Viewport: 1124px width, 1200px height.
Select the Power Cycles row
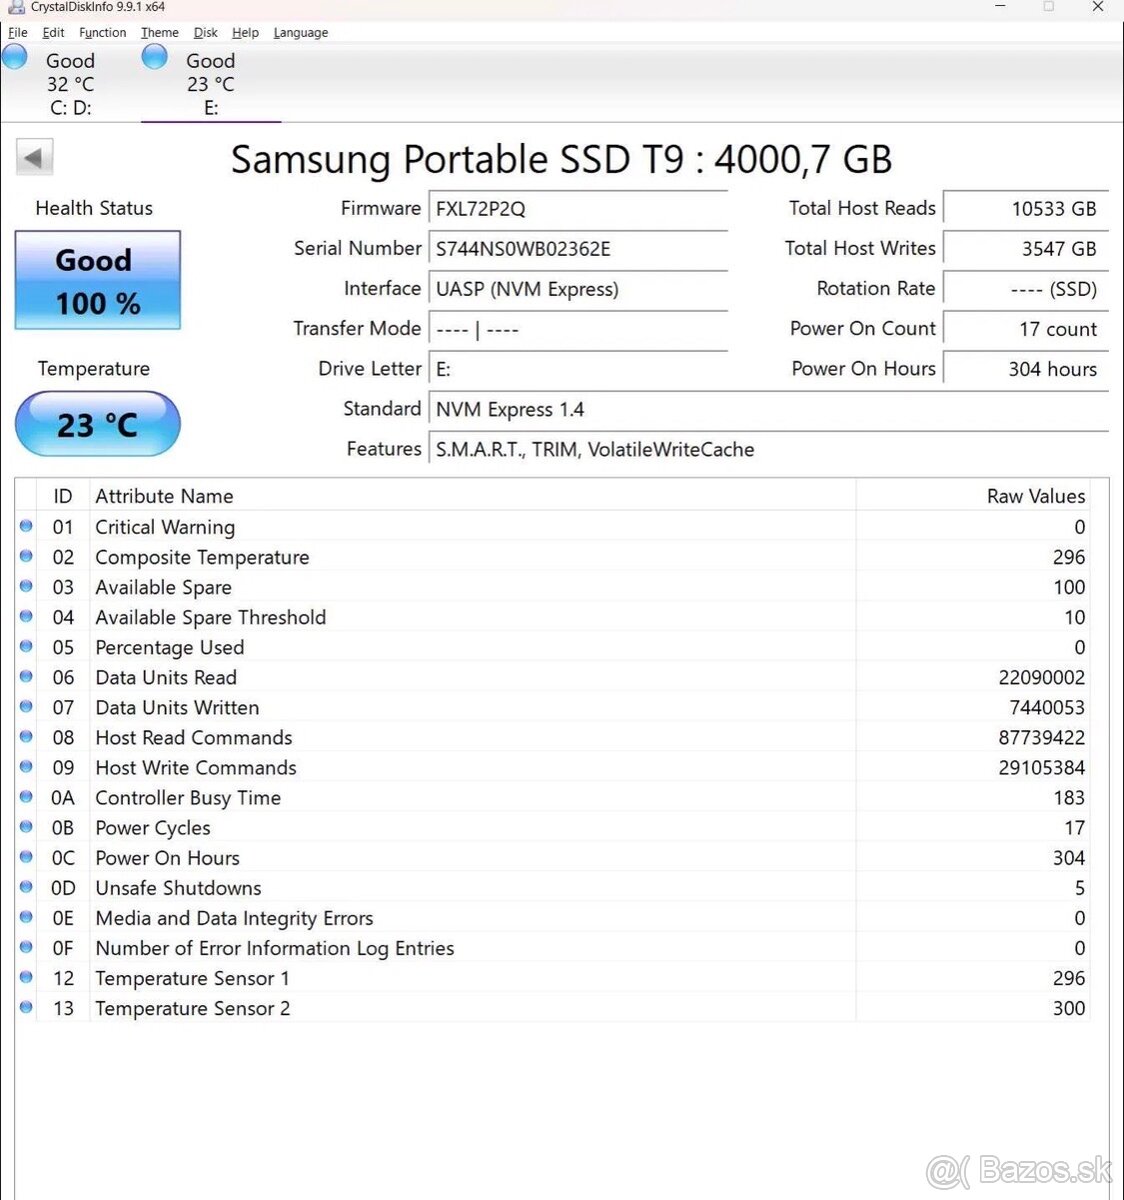[x=553, y=827]
